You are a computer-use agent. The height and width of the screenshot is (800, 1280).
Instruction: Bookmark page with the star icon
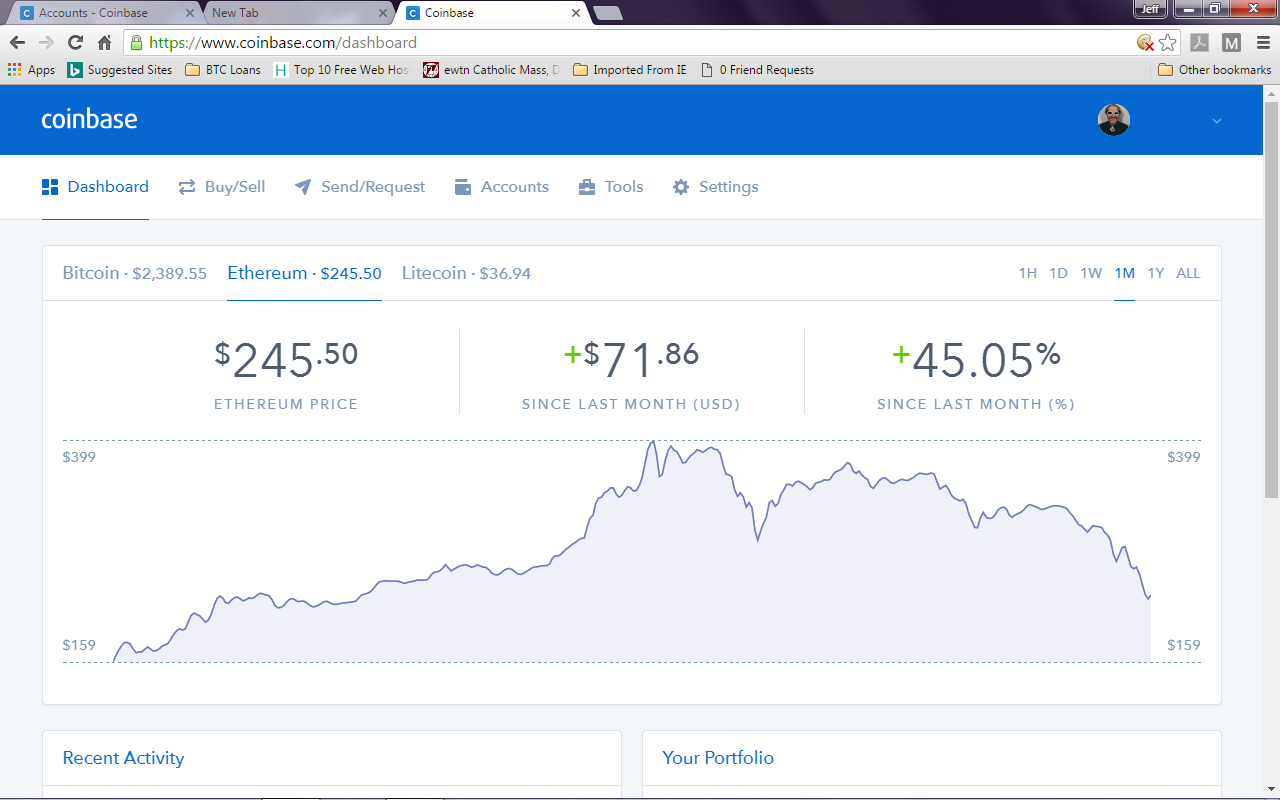pyautogui.click(x=1167, y=43)
